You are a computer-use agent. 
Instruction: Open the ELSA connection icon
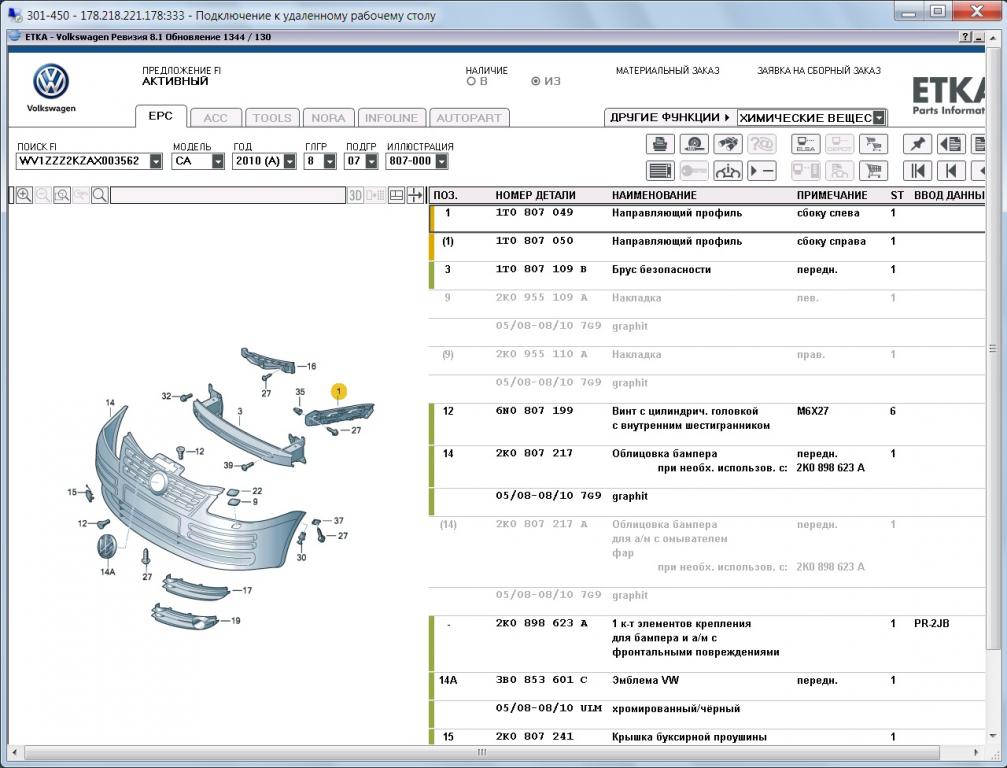805,144
